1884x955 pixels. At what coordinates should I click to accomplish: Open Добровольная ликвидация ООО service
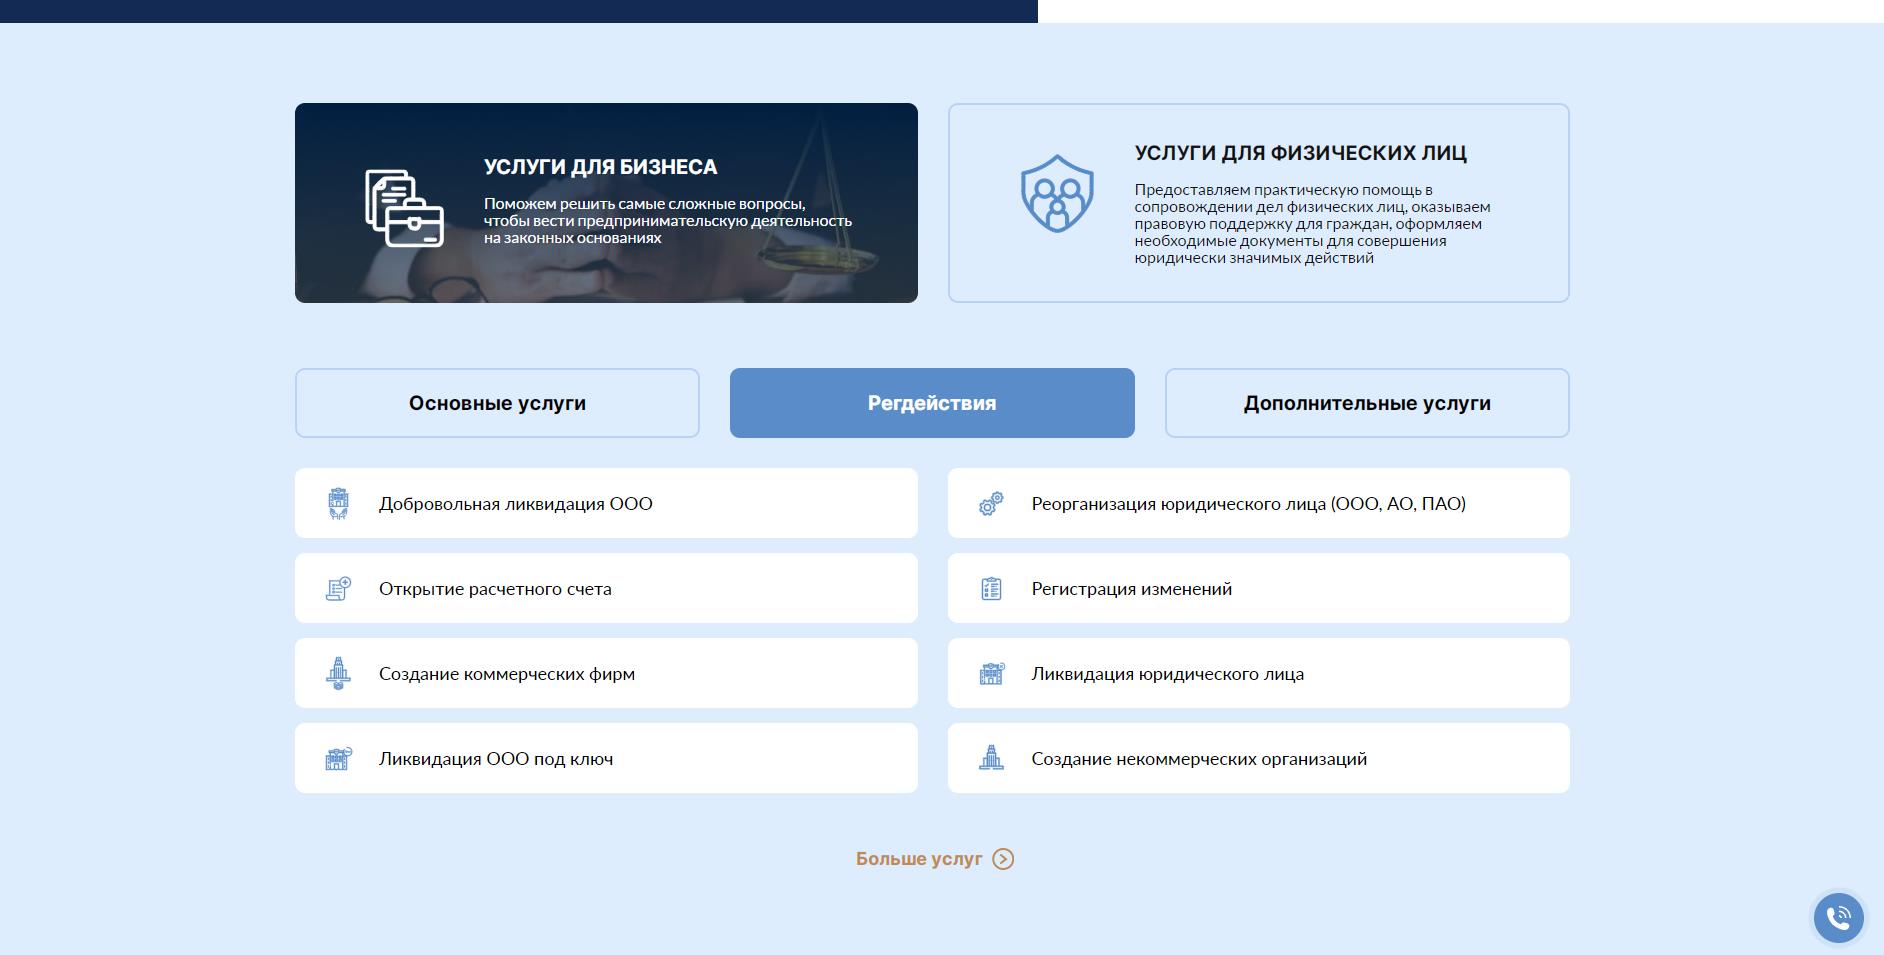[606, 503]
